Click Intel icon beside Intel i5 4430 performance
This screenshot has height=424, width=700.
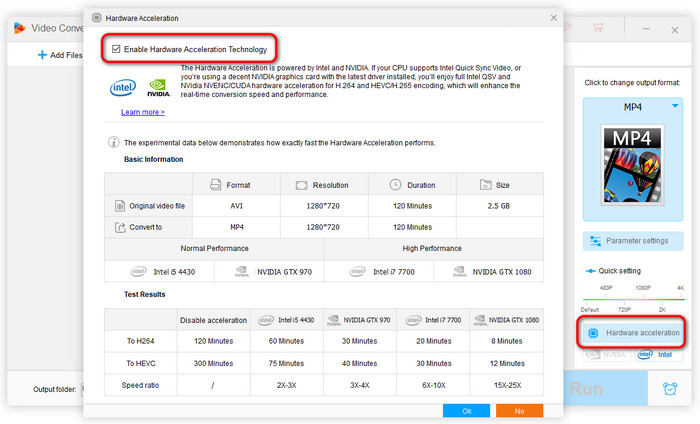pos(138,271)
